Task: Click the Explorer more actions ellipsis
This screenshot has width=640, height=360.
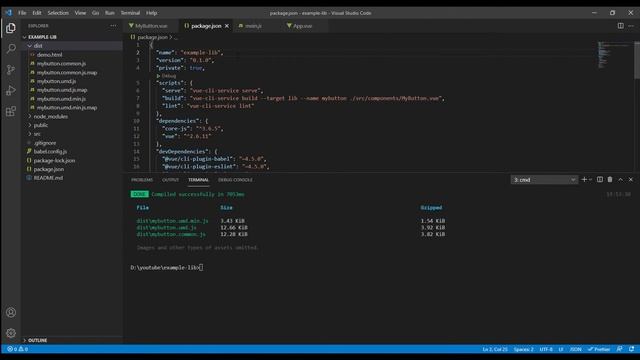Action: pyautogui.click(x=113, y=26)
